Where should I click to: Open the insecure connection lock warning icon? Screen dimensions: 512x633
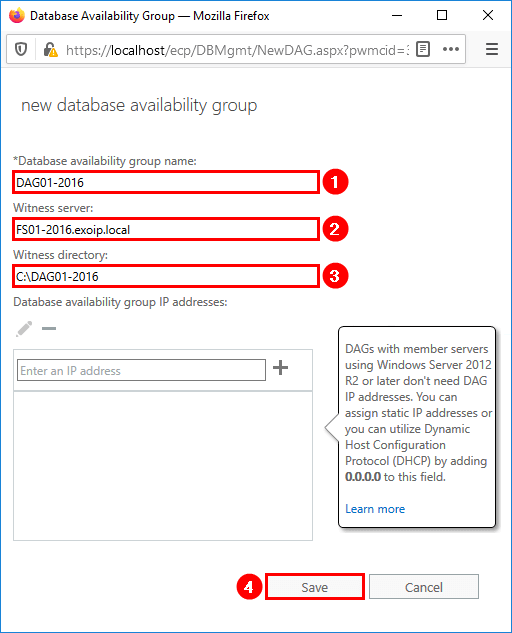[50, 49]
